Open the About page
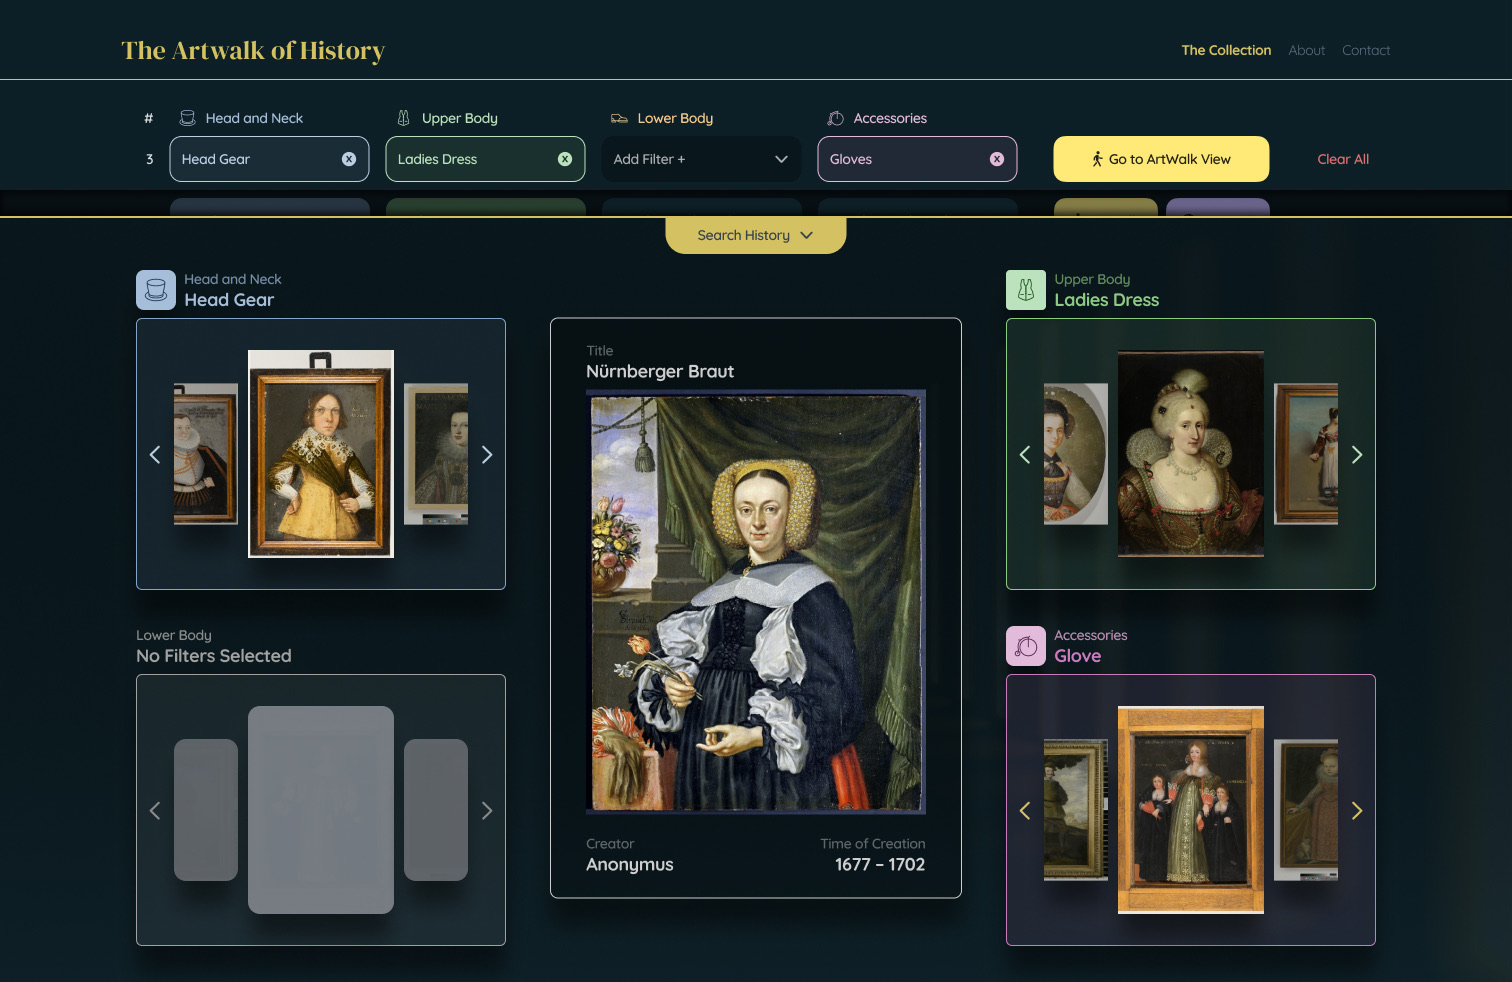This screenshot has width=1512, height=982. 1306,50
